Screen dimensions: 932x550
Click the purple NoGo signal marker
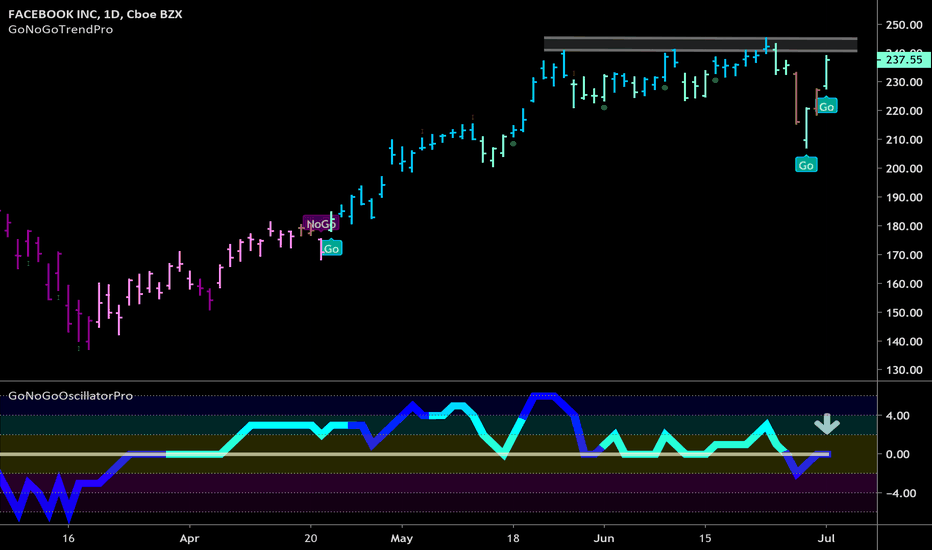pos(320,224)
